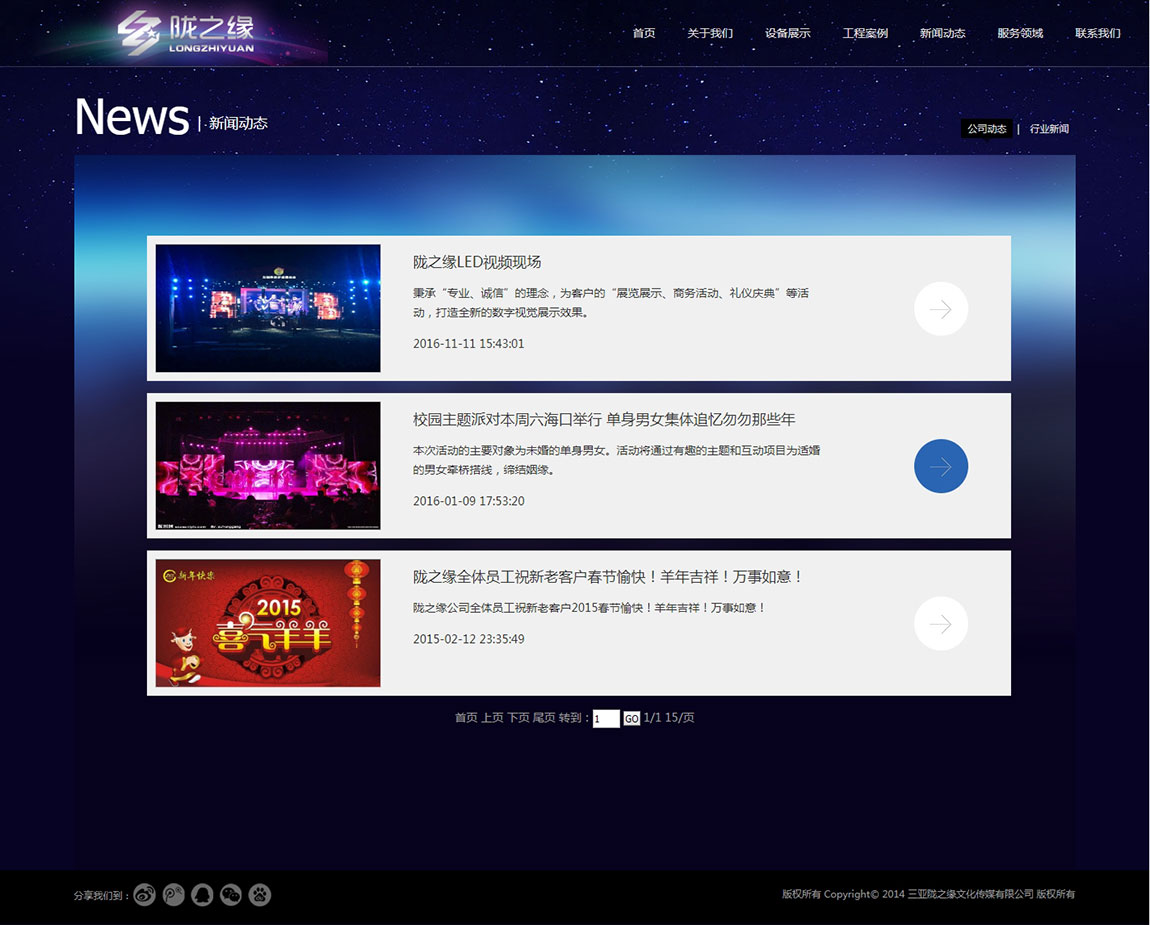Switch to the 行业新闻 tab

coord(1049,129)
